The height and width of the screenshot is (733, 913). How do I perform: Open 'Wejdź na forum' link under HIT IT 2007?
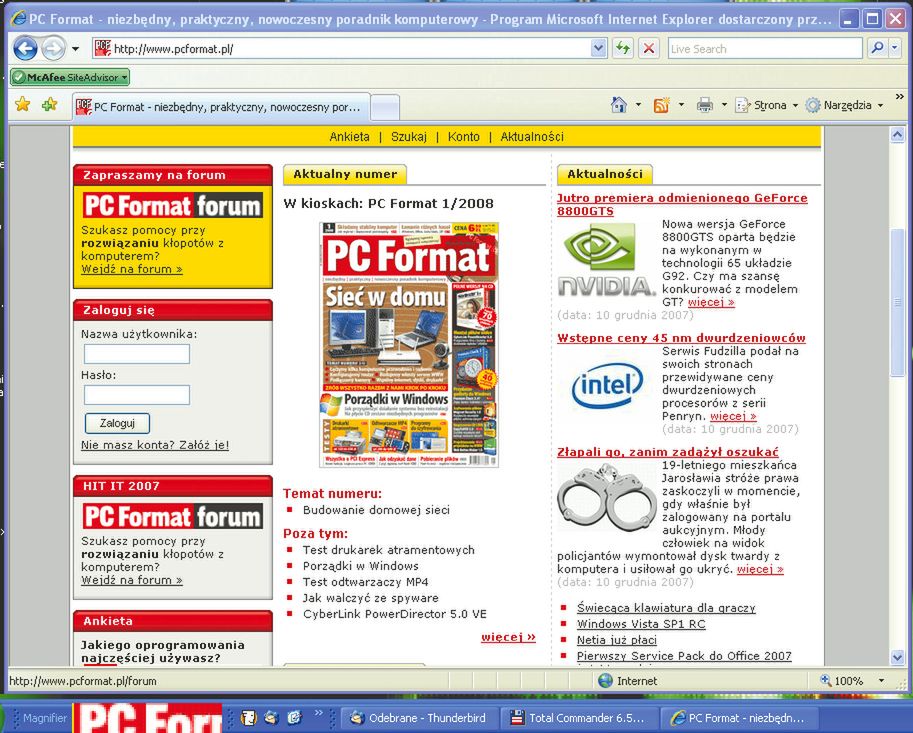point(132,580)
